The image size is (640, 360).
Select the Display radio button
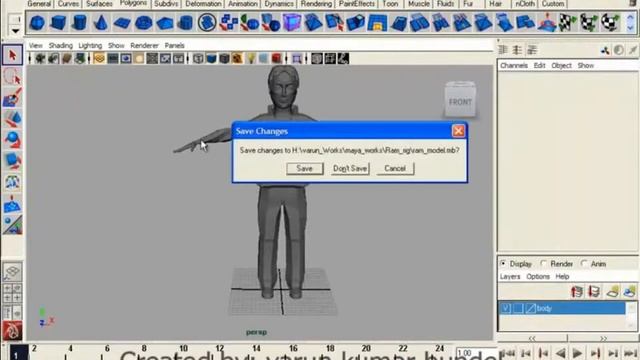(x=503, y=264)
